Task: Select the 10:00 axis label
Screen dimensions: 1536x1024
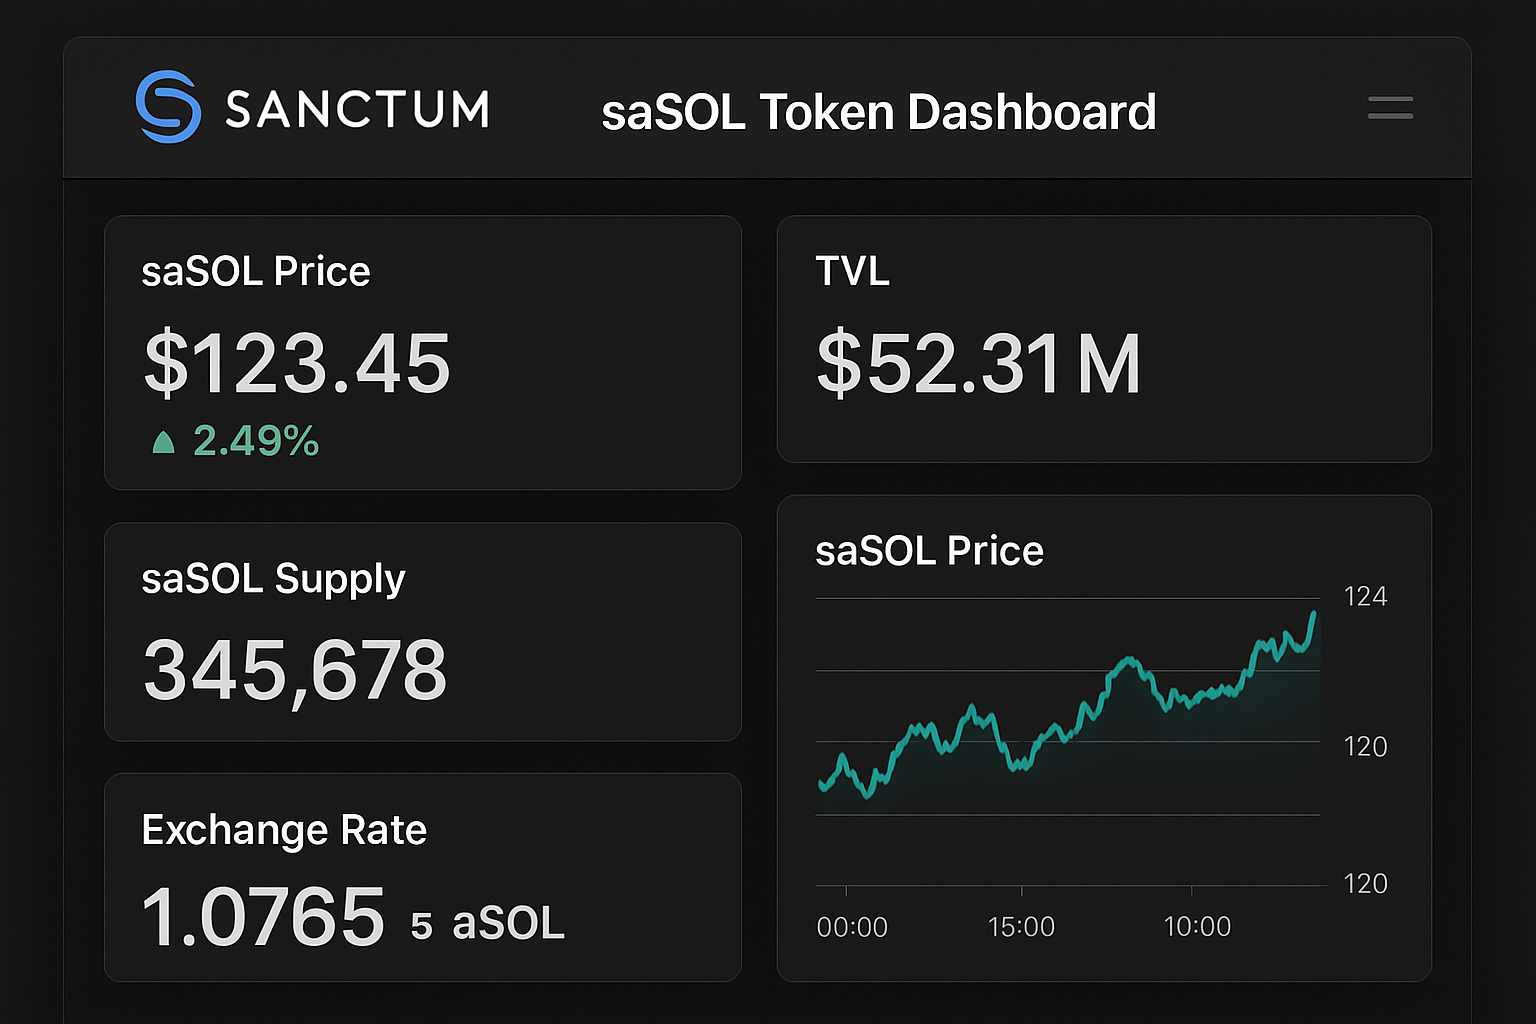Action: click(x=1199, y=926)
